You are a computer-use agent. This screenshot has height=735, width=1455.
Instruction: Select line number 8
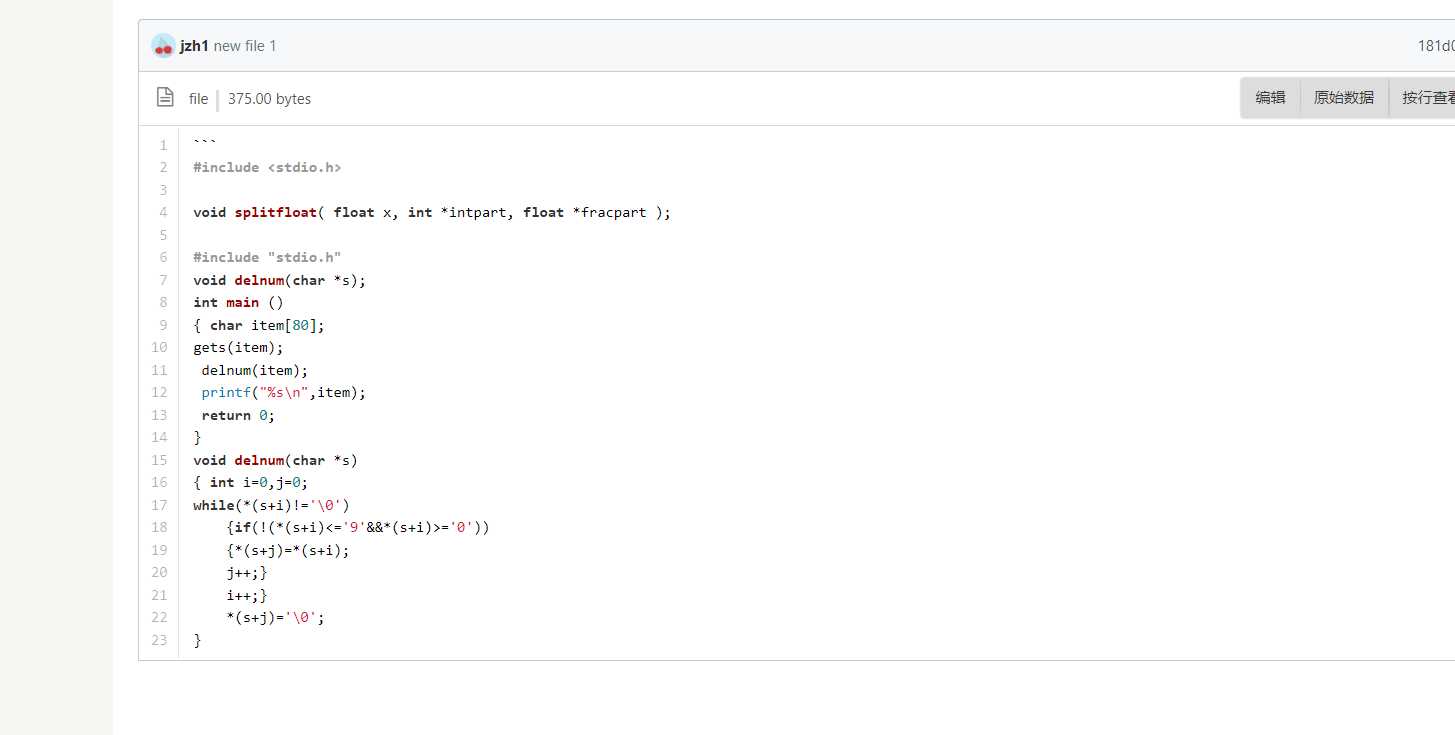(x=163, y=302)
